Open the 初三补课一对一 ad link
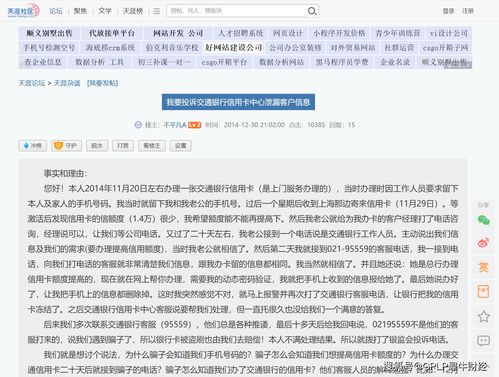 coord(164,62)
